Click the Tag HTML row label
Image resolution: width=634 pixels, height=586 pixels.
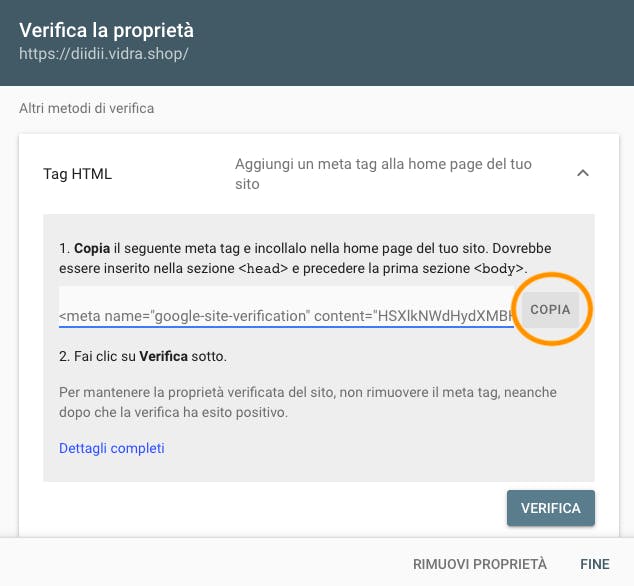tap(77, 174)
